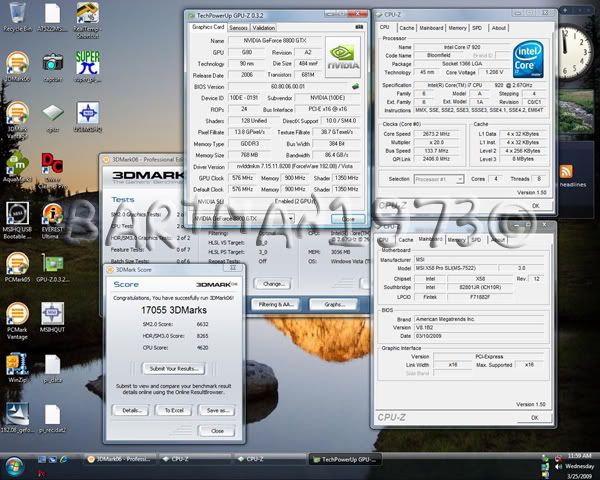Open the WinZip desktop icon
The width and height of the screenshot is (600, 480).
tap(16, 362)
